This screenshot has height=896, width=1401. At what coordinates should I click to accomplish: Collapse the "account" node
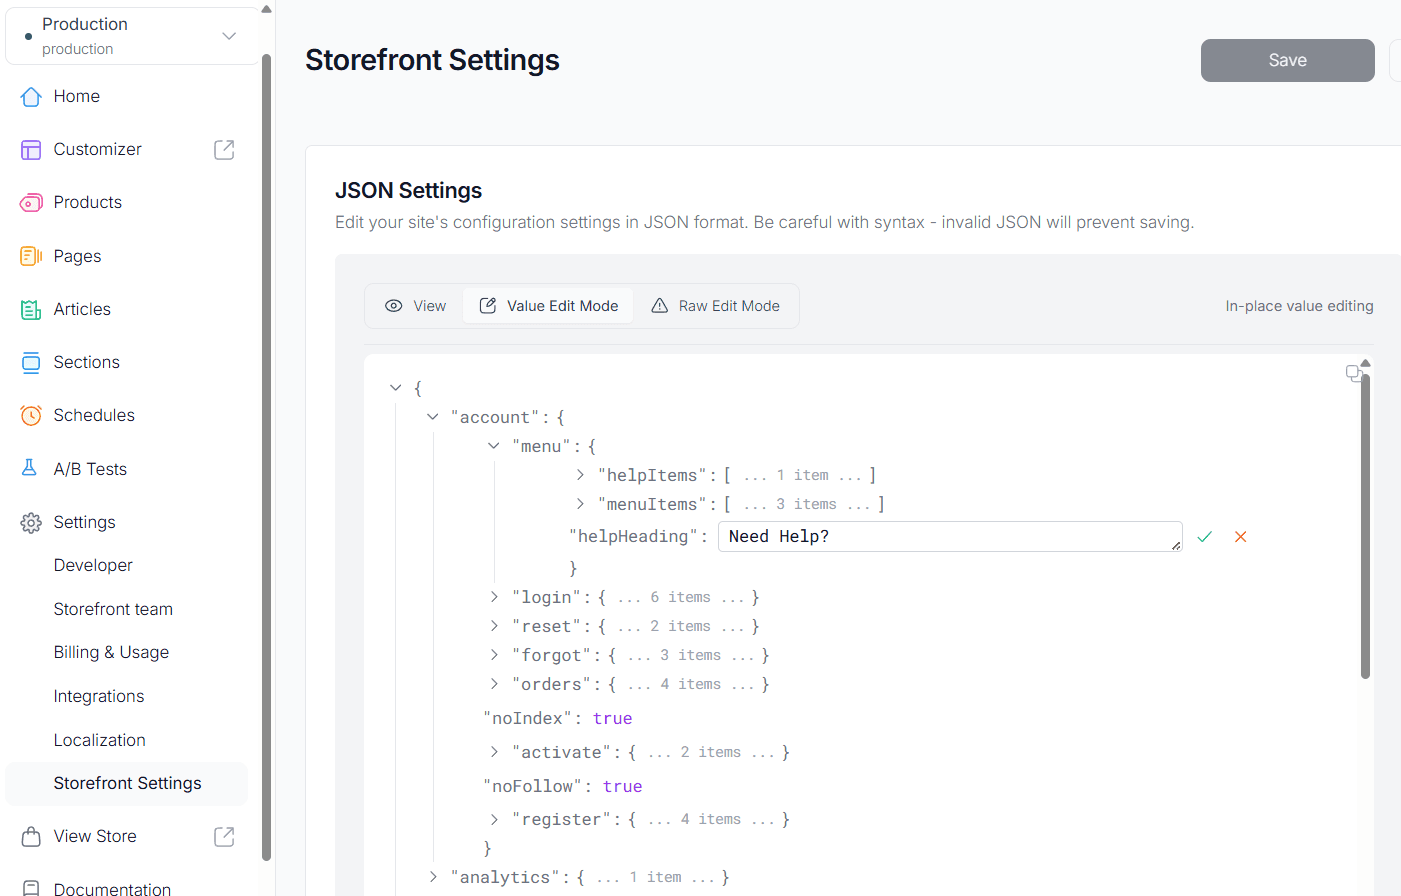433,417
